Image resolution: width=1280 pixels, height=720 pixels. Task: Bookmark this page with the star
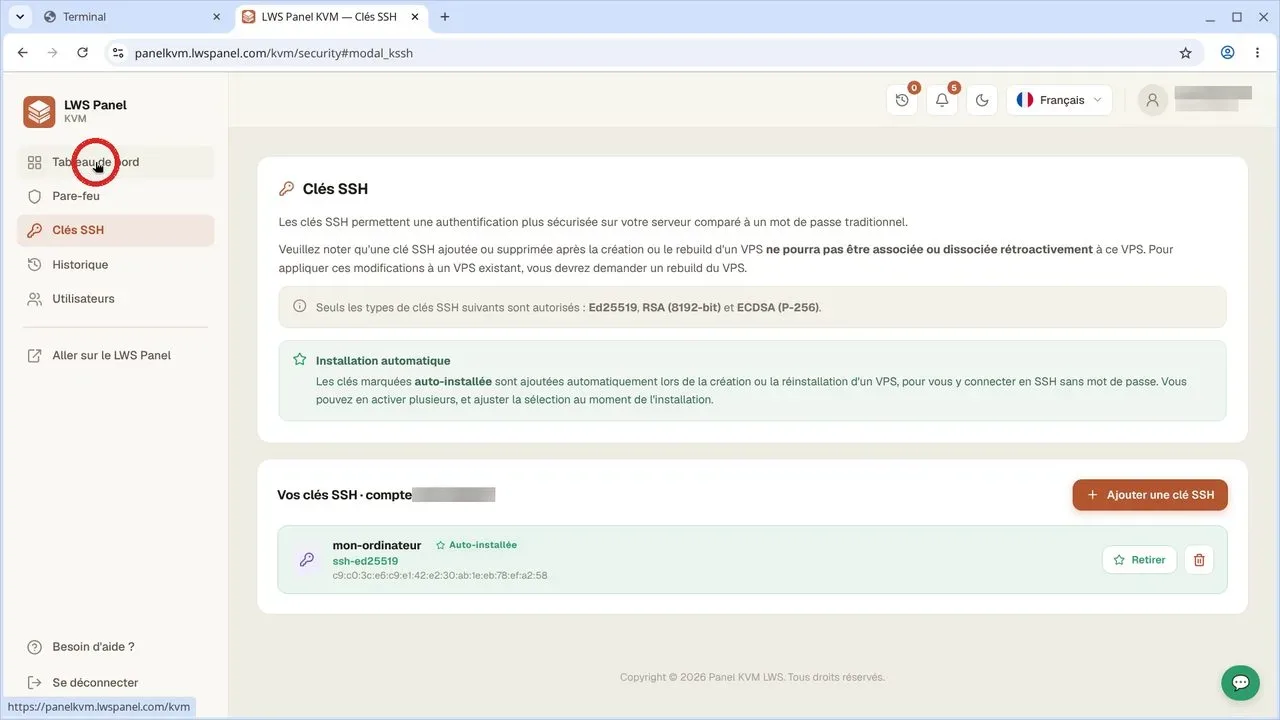coord(1186,53)
